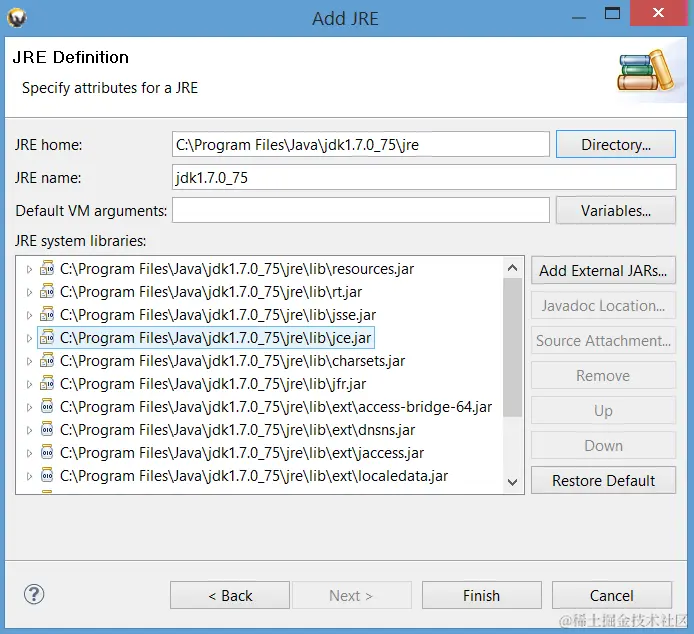Image resolution: width=694 pixels, height=634 pixels.
Task: Click the Source Attachment... button
Action: tap(603, 340)
